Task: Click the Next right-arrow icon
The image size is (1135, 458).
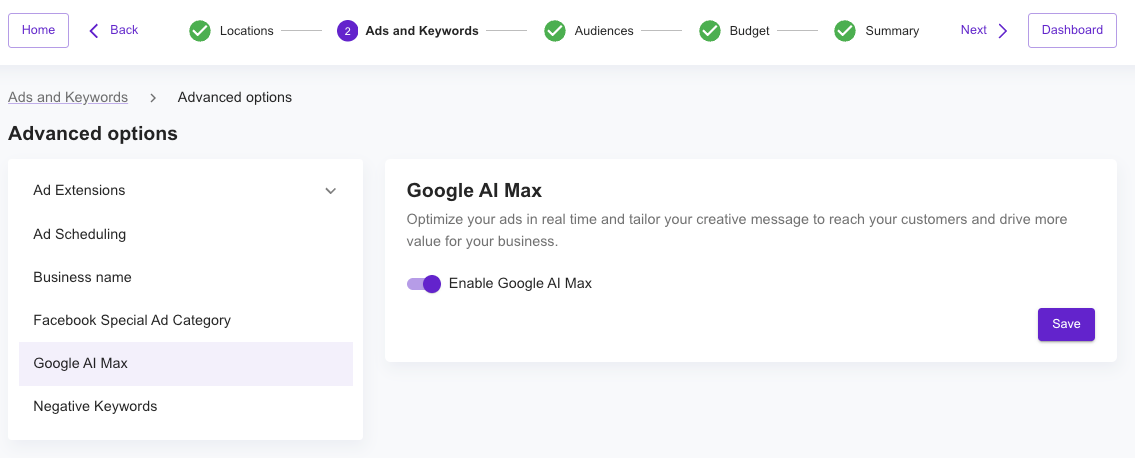Action: [1003, 30]
